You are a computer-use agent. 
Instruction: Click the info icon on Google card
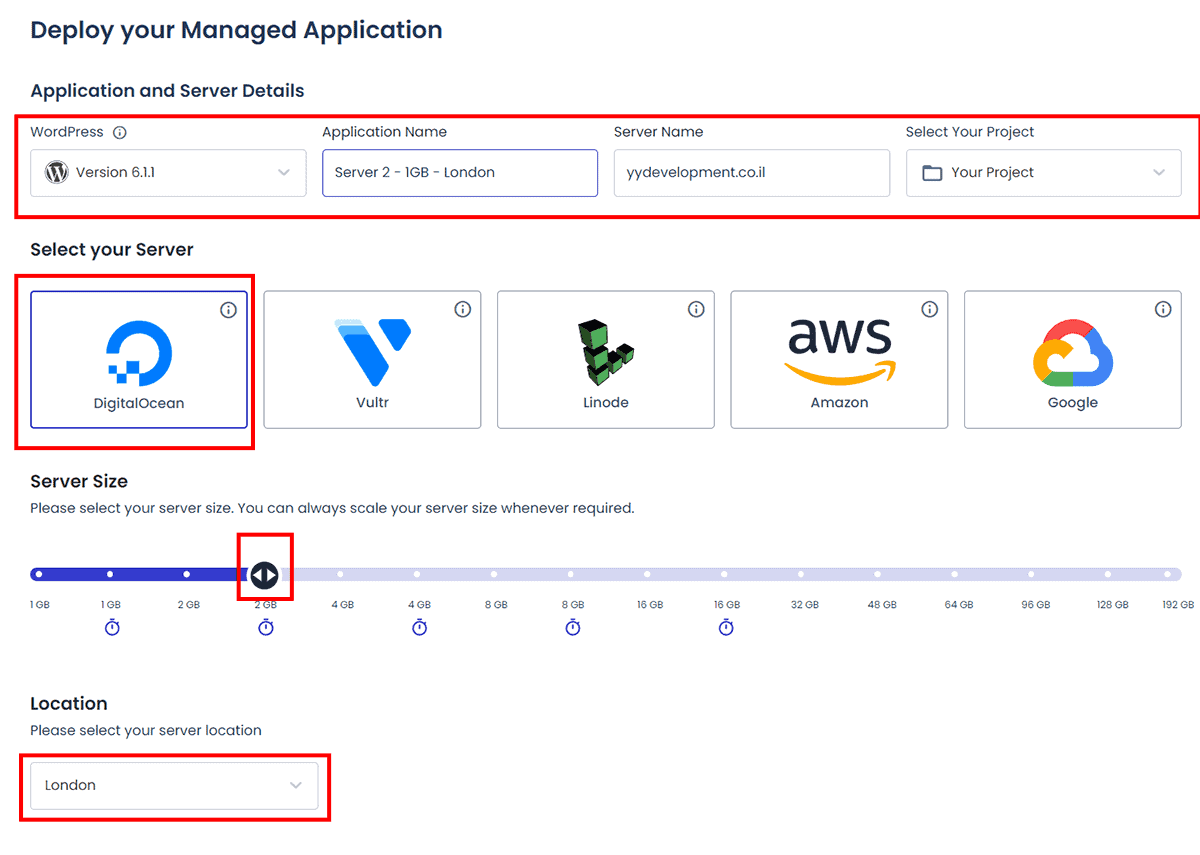tap(1163, 310)
